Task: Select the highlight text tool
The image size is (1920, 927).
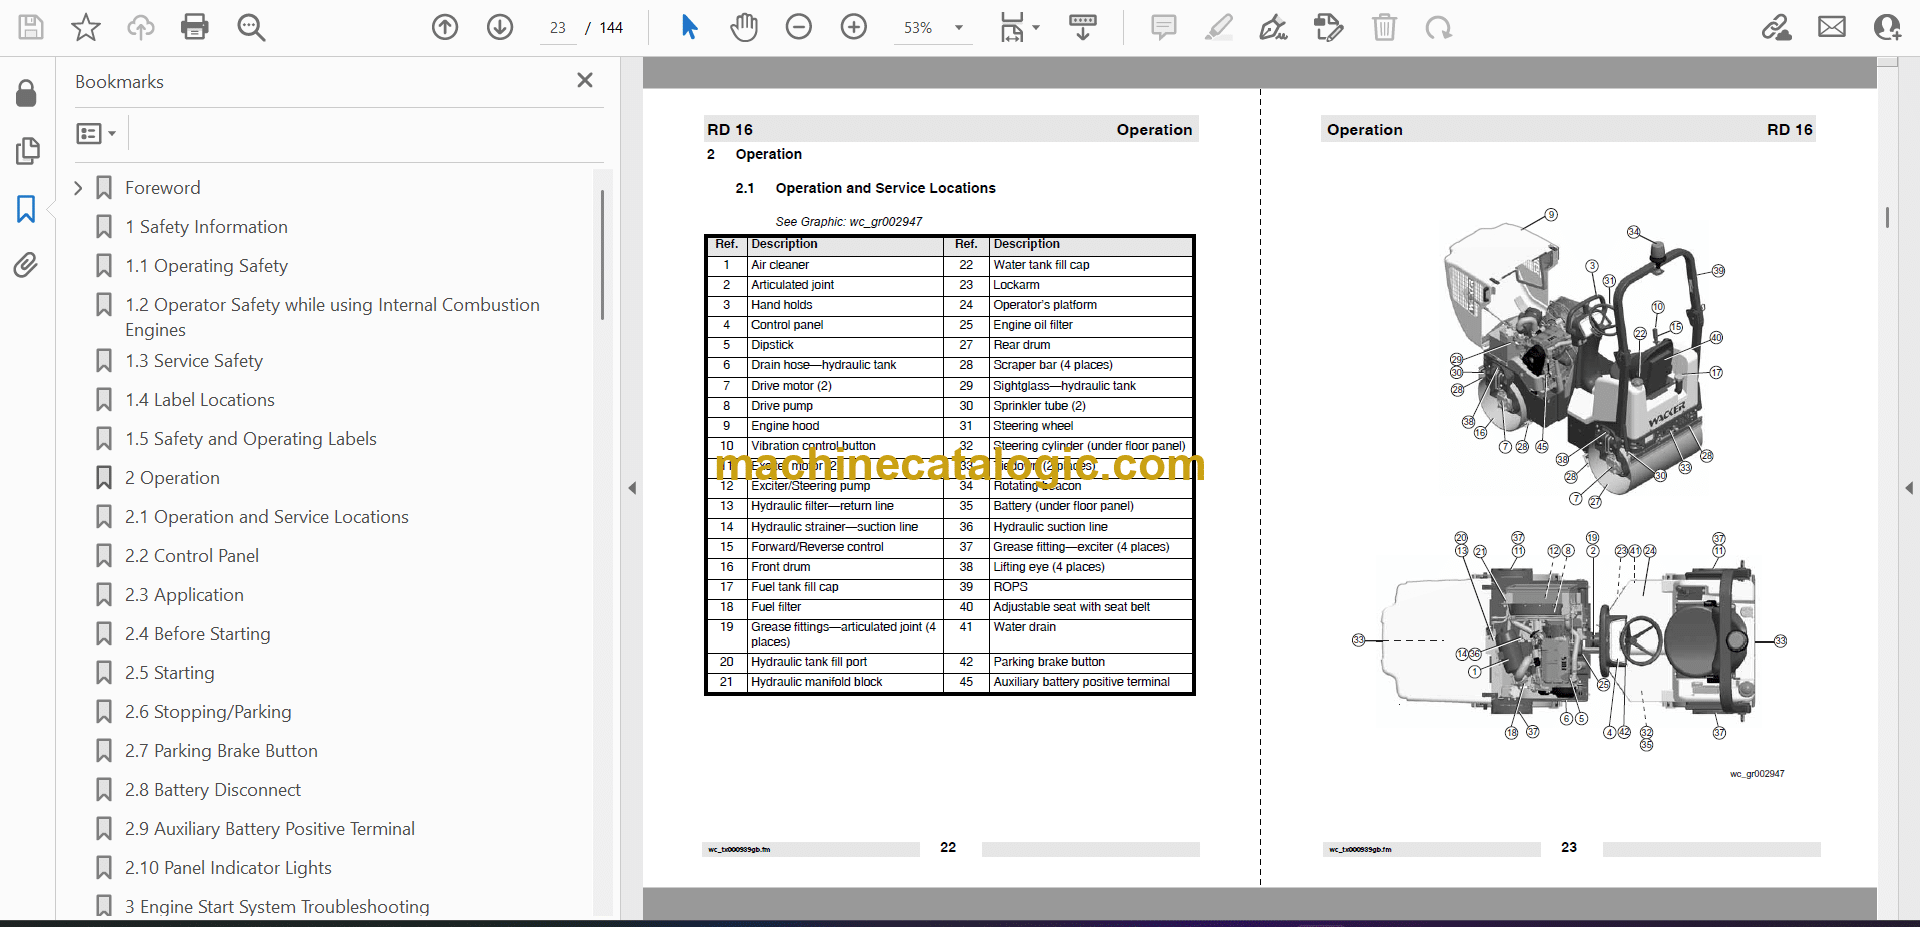Action: coord(1219,27)
